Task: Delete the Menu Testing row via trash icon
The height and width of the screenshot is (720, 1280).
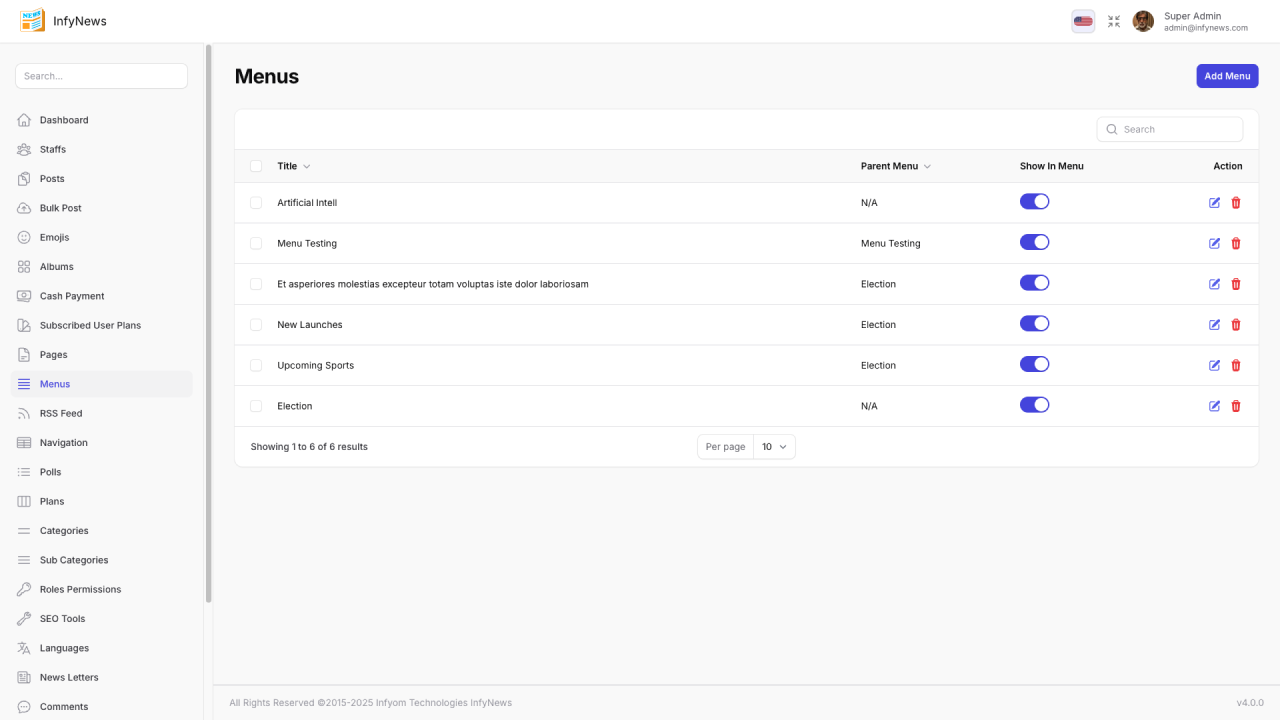Action: click(1236, 244)
